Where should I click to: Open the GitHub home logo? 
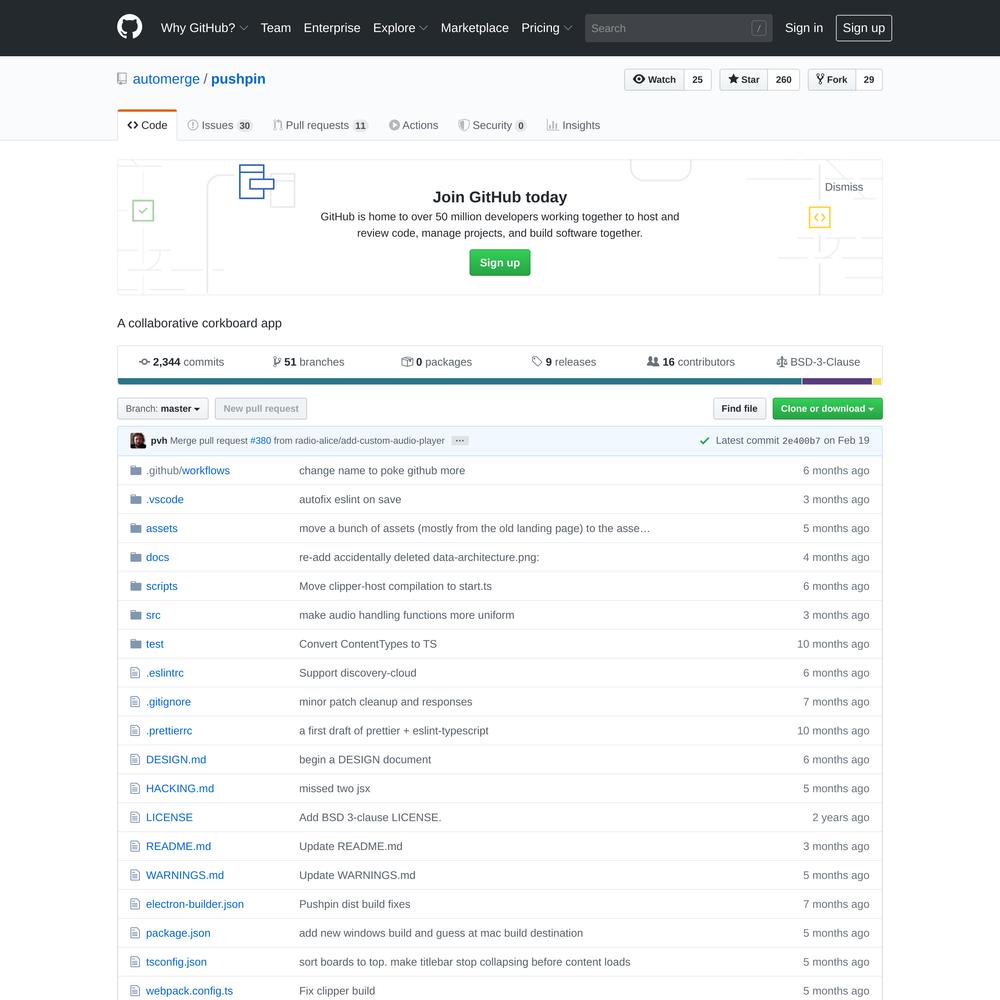pyautogui.click(x=129, y=27)
